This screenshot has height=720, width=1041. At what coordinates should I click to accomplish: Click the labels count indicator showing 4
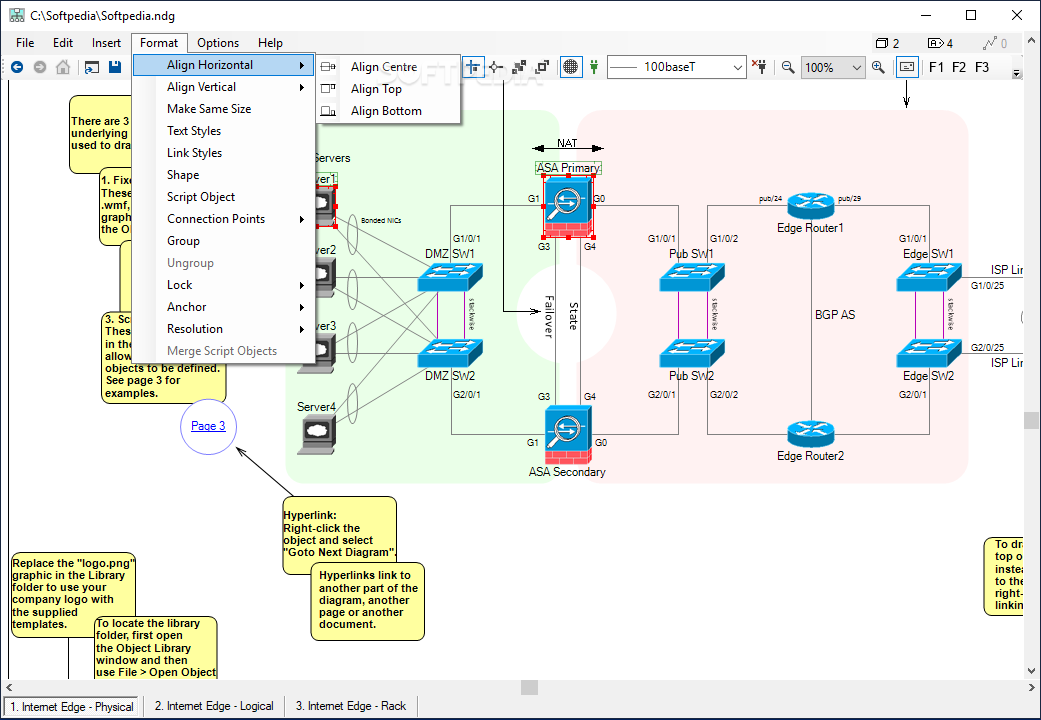pyautogui.click(x=940, y=43)
